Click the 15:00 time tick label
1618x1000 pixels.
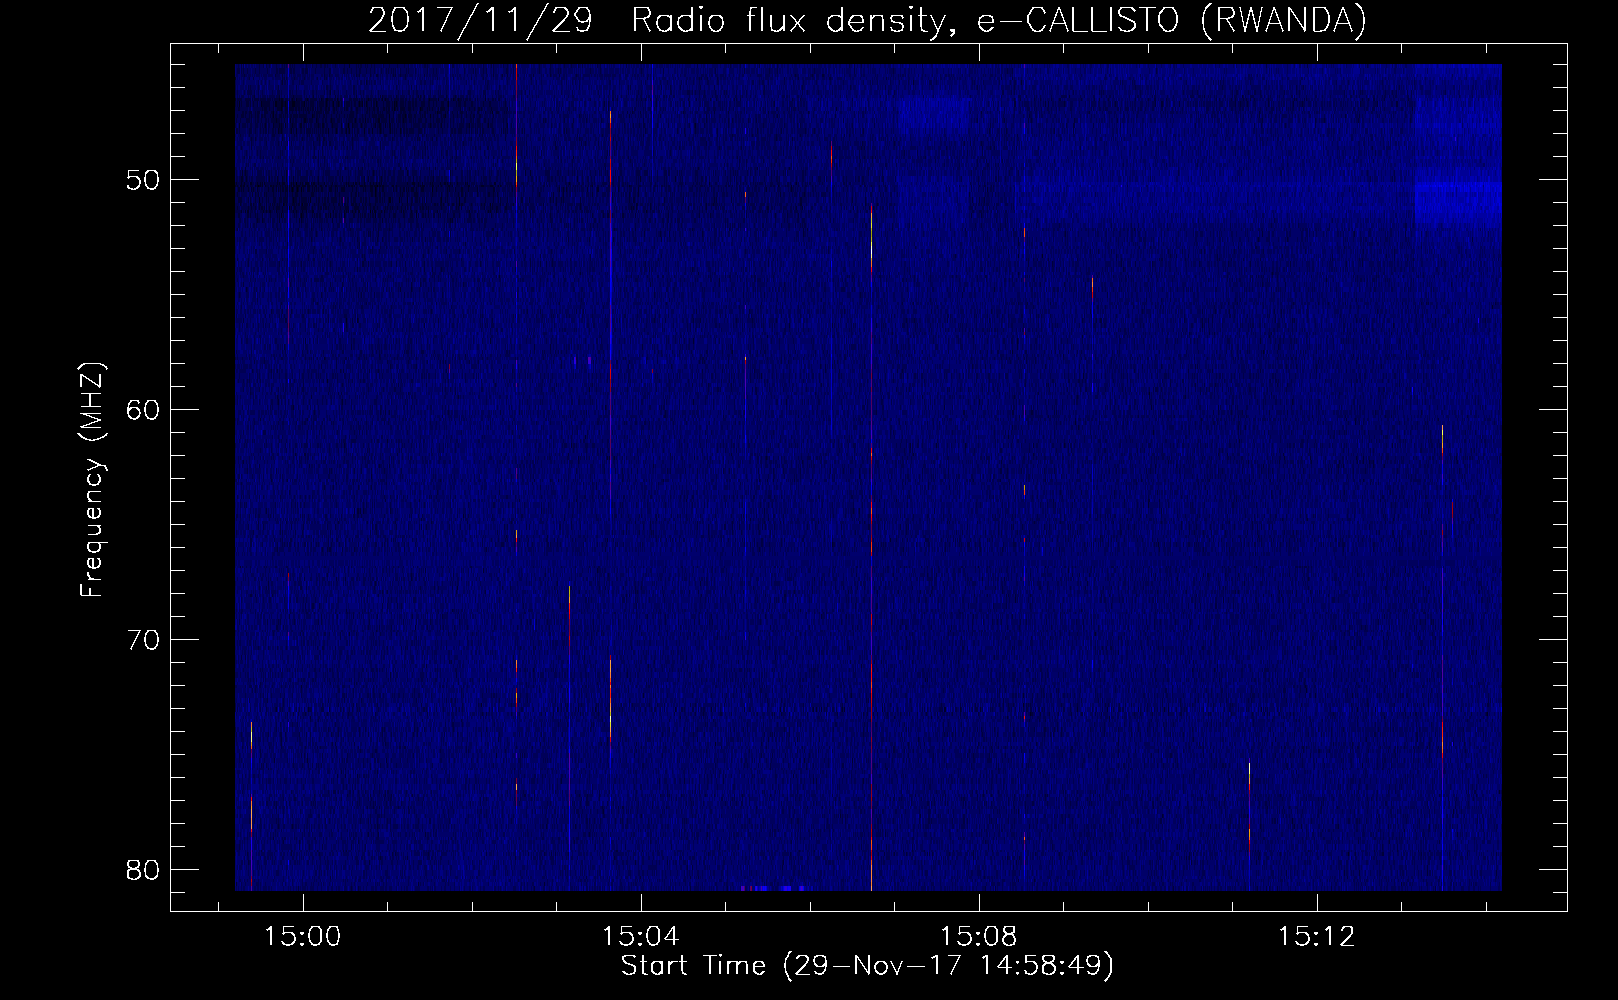302,936
